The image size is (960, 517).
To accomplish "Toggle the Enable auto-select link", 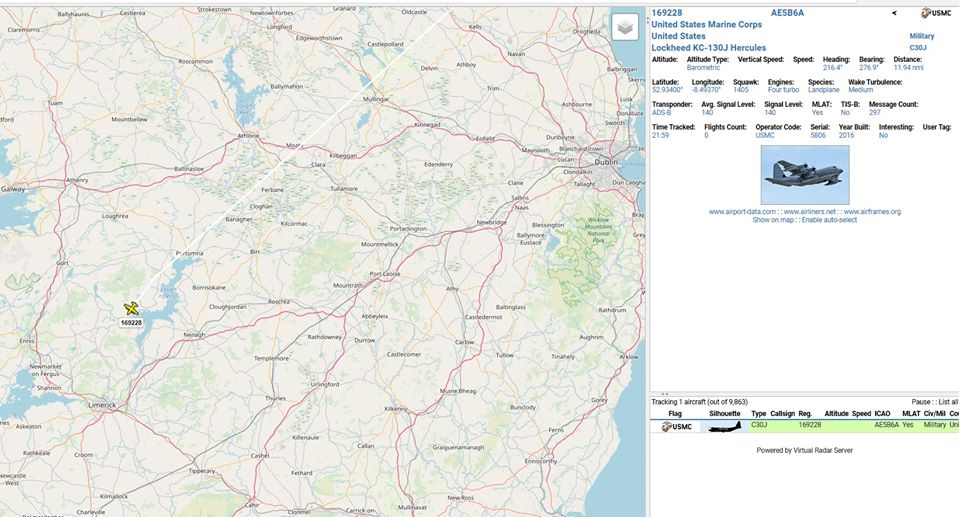I will pos(829,220).
